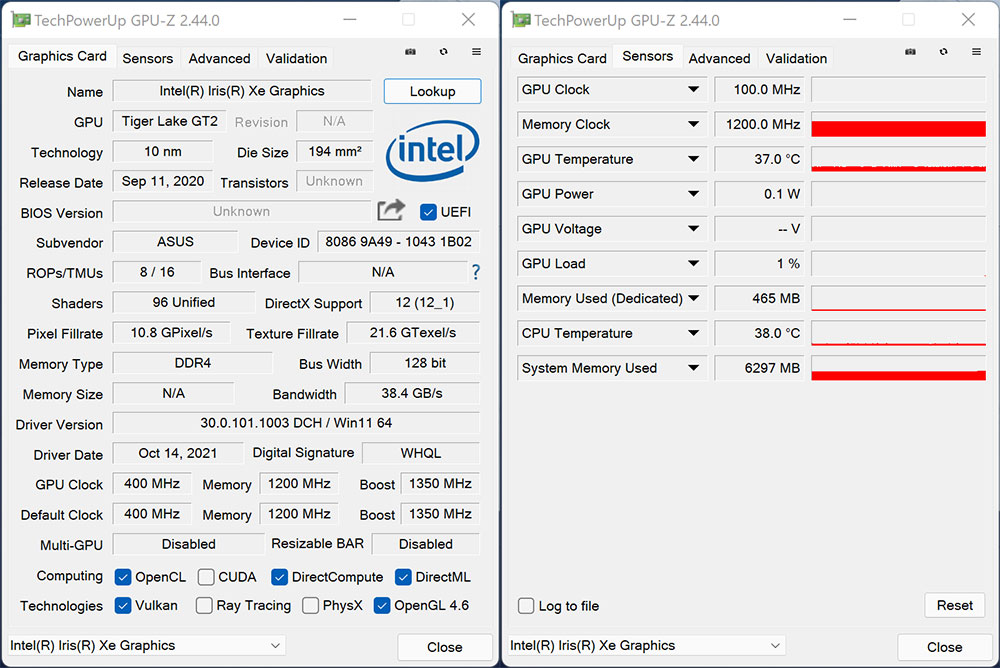Click the Intel logo
1000x668 pixels.
(x=432, y=151)
